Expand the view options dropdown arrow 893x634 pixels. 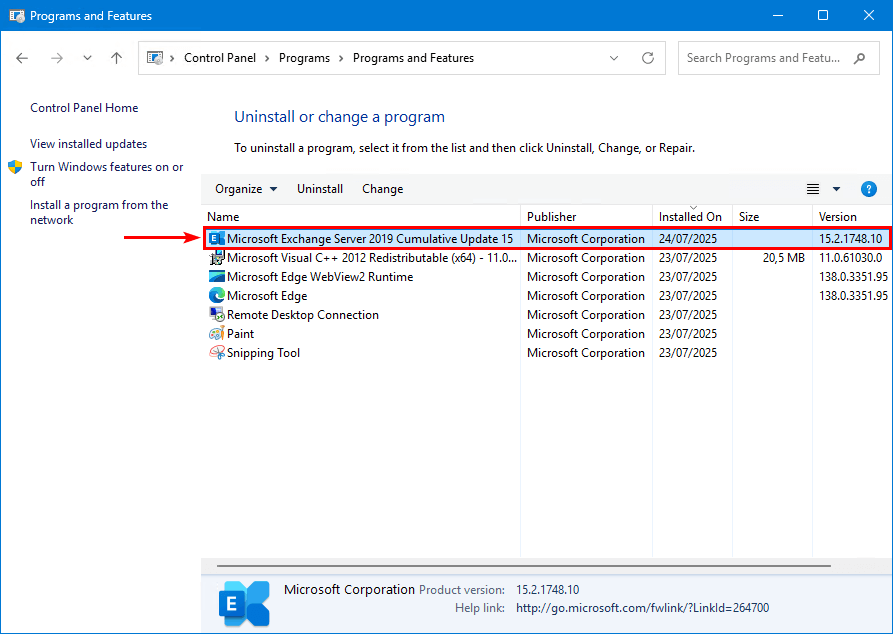point(836,189)
